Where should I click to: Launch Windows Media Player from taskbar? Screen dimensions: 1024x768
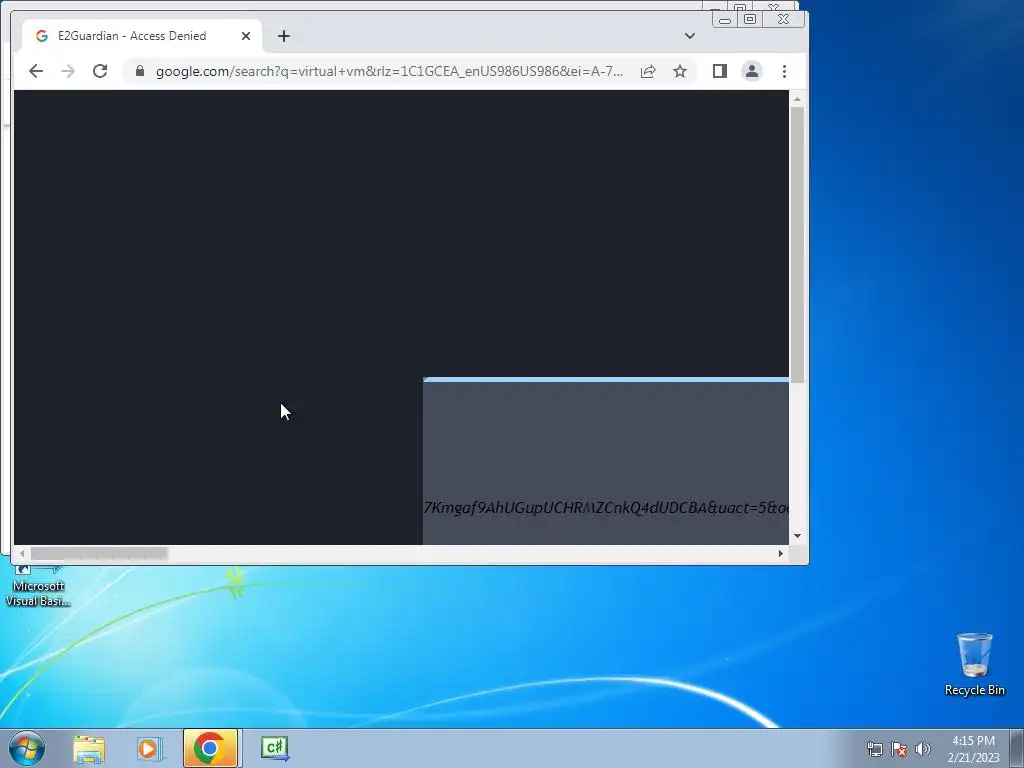[x=150, y=748]
